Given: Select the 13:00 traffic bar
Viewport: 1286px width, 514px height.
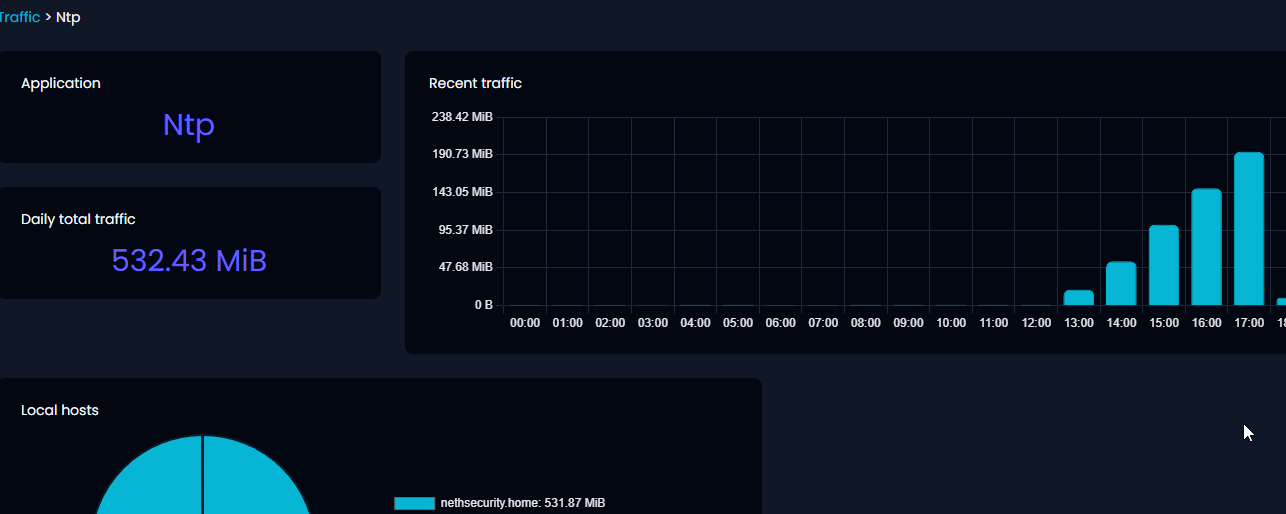Looking at the screenshot, I should [1078, 298].
